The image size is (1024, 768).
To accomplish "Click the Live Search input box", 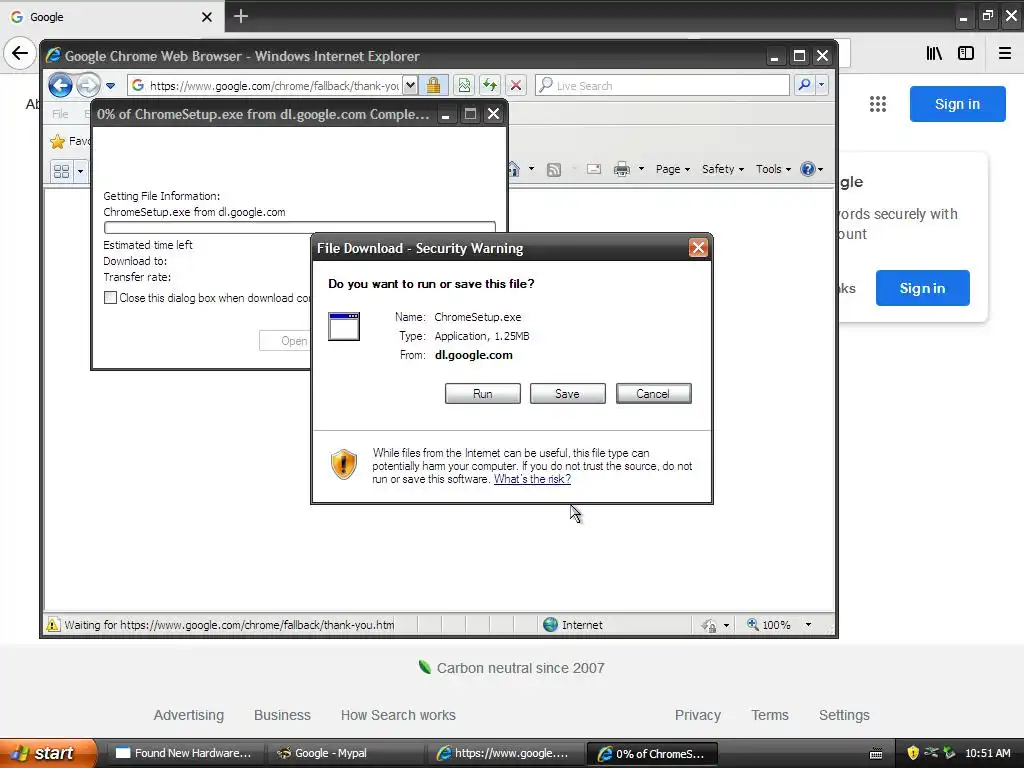I will click(x=663, y=86).
